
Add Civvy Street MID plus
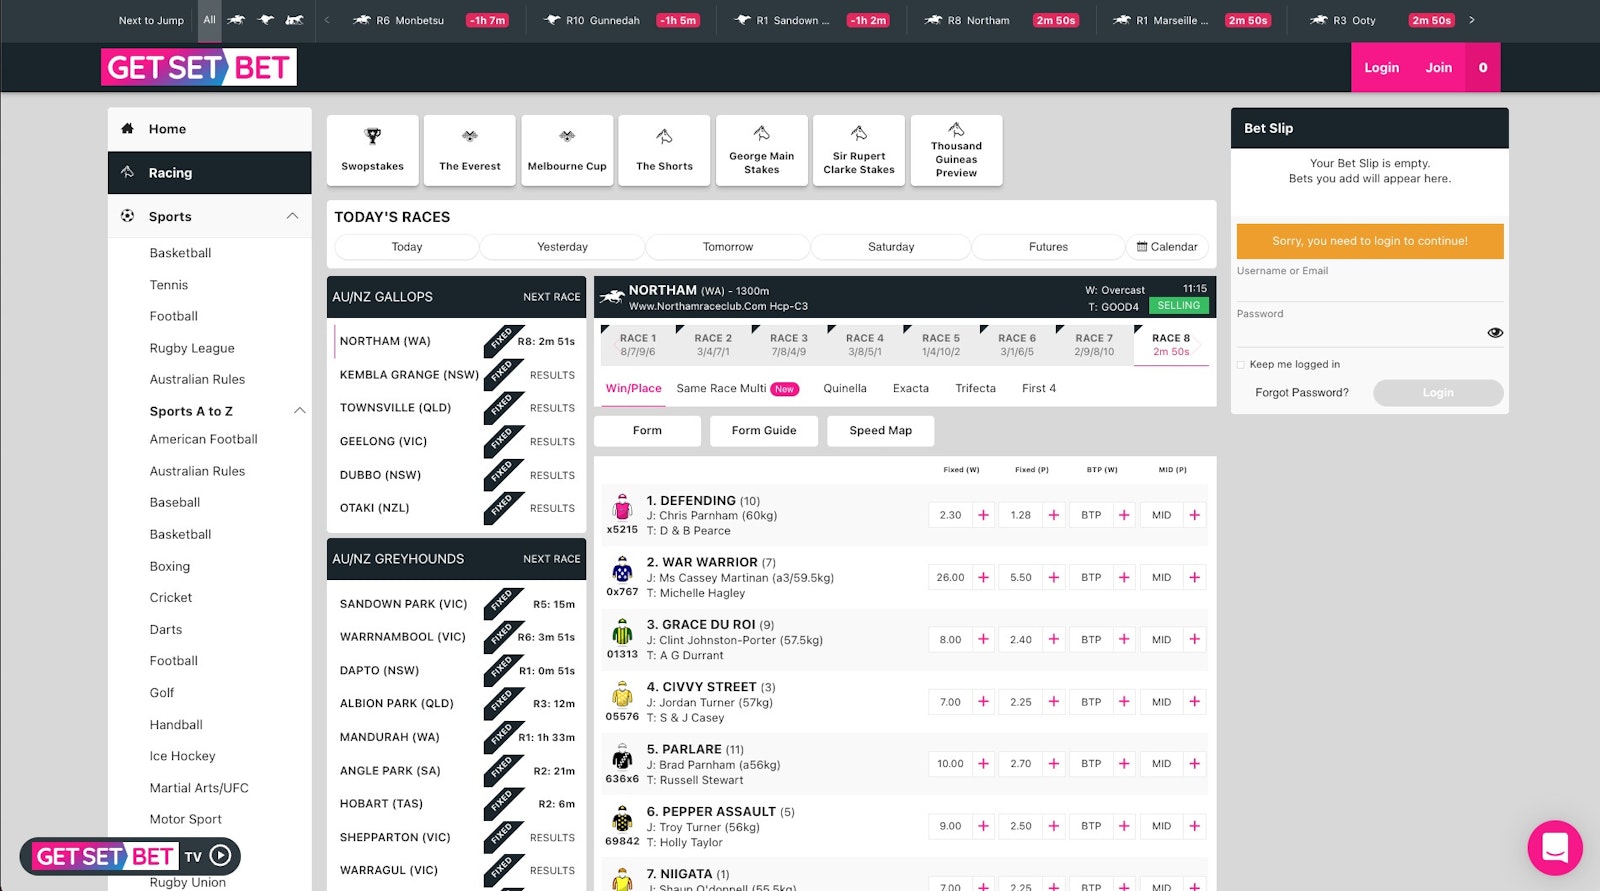pos(1194,702)
